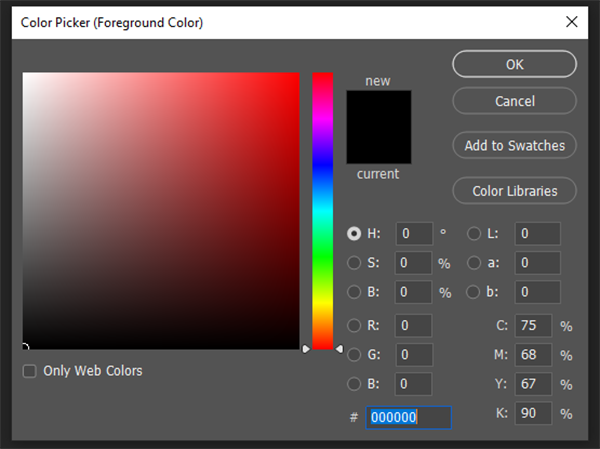Select the HSB brightness B radio button

coord(354,292)
